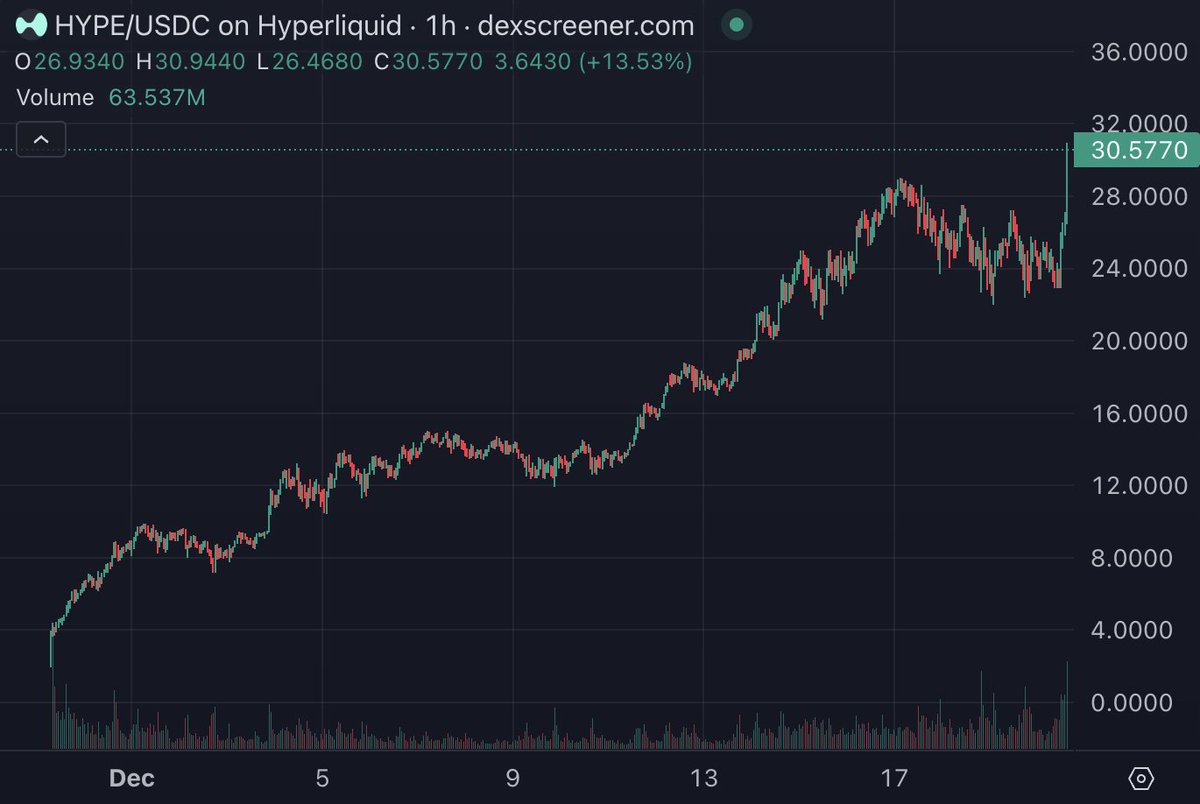Screen dimensions: 1200x804
Task: Click the 16.0000 price axis label
Action: 1139,414
